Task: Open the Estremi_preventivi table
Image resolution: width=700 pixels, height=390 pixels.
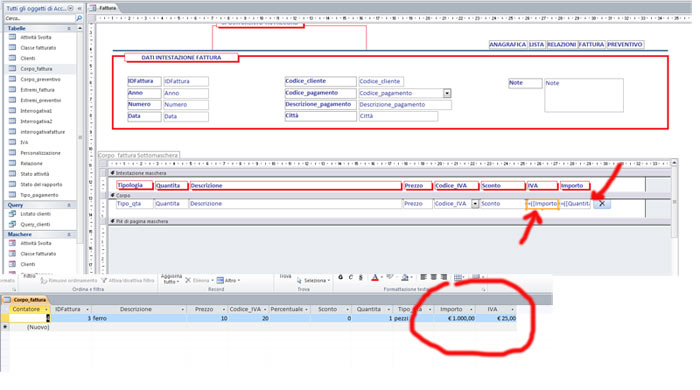Action: [x=41, y=100]
